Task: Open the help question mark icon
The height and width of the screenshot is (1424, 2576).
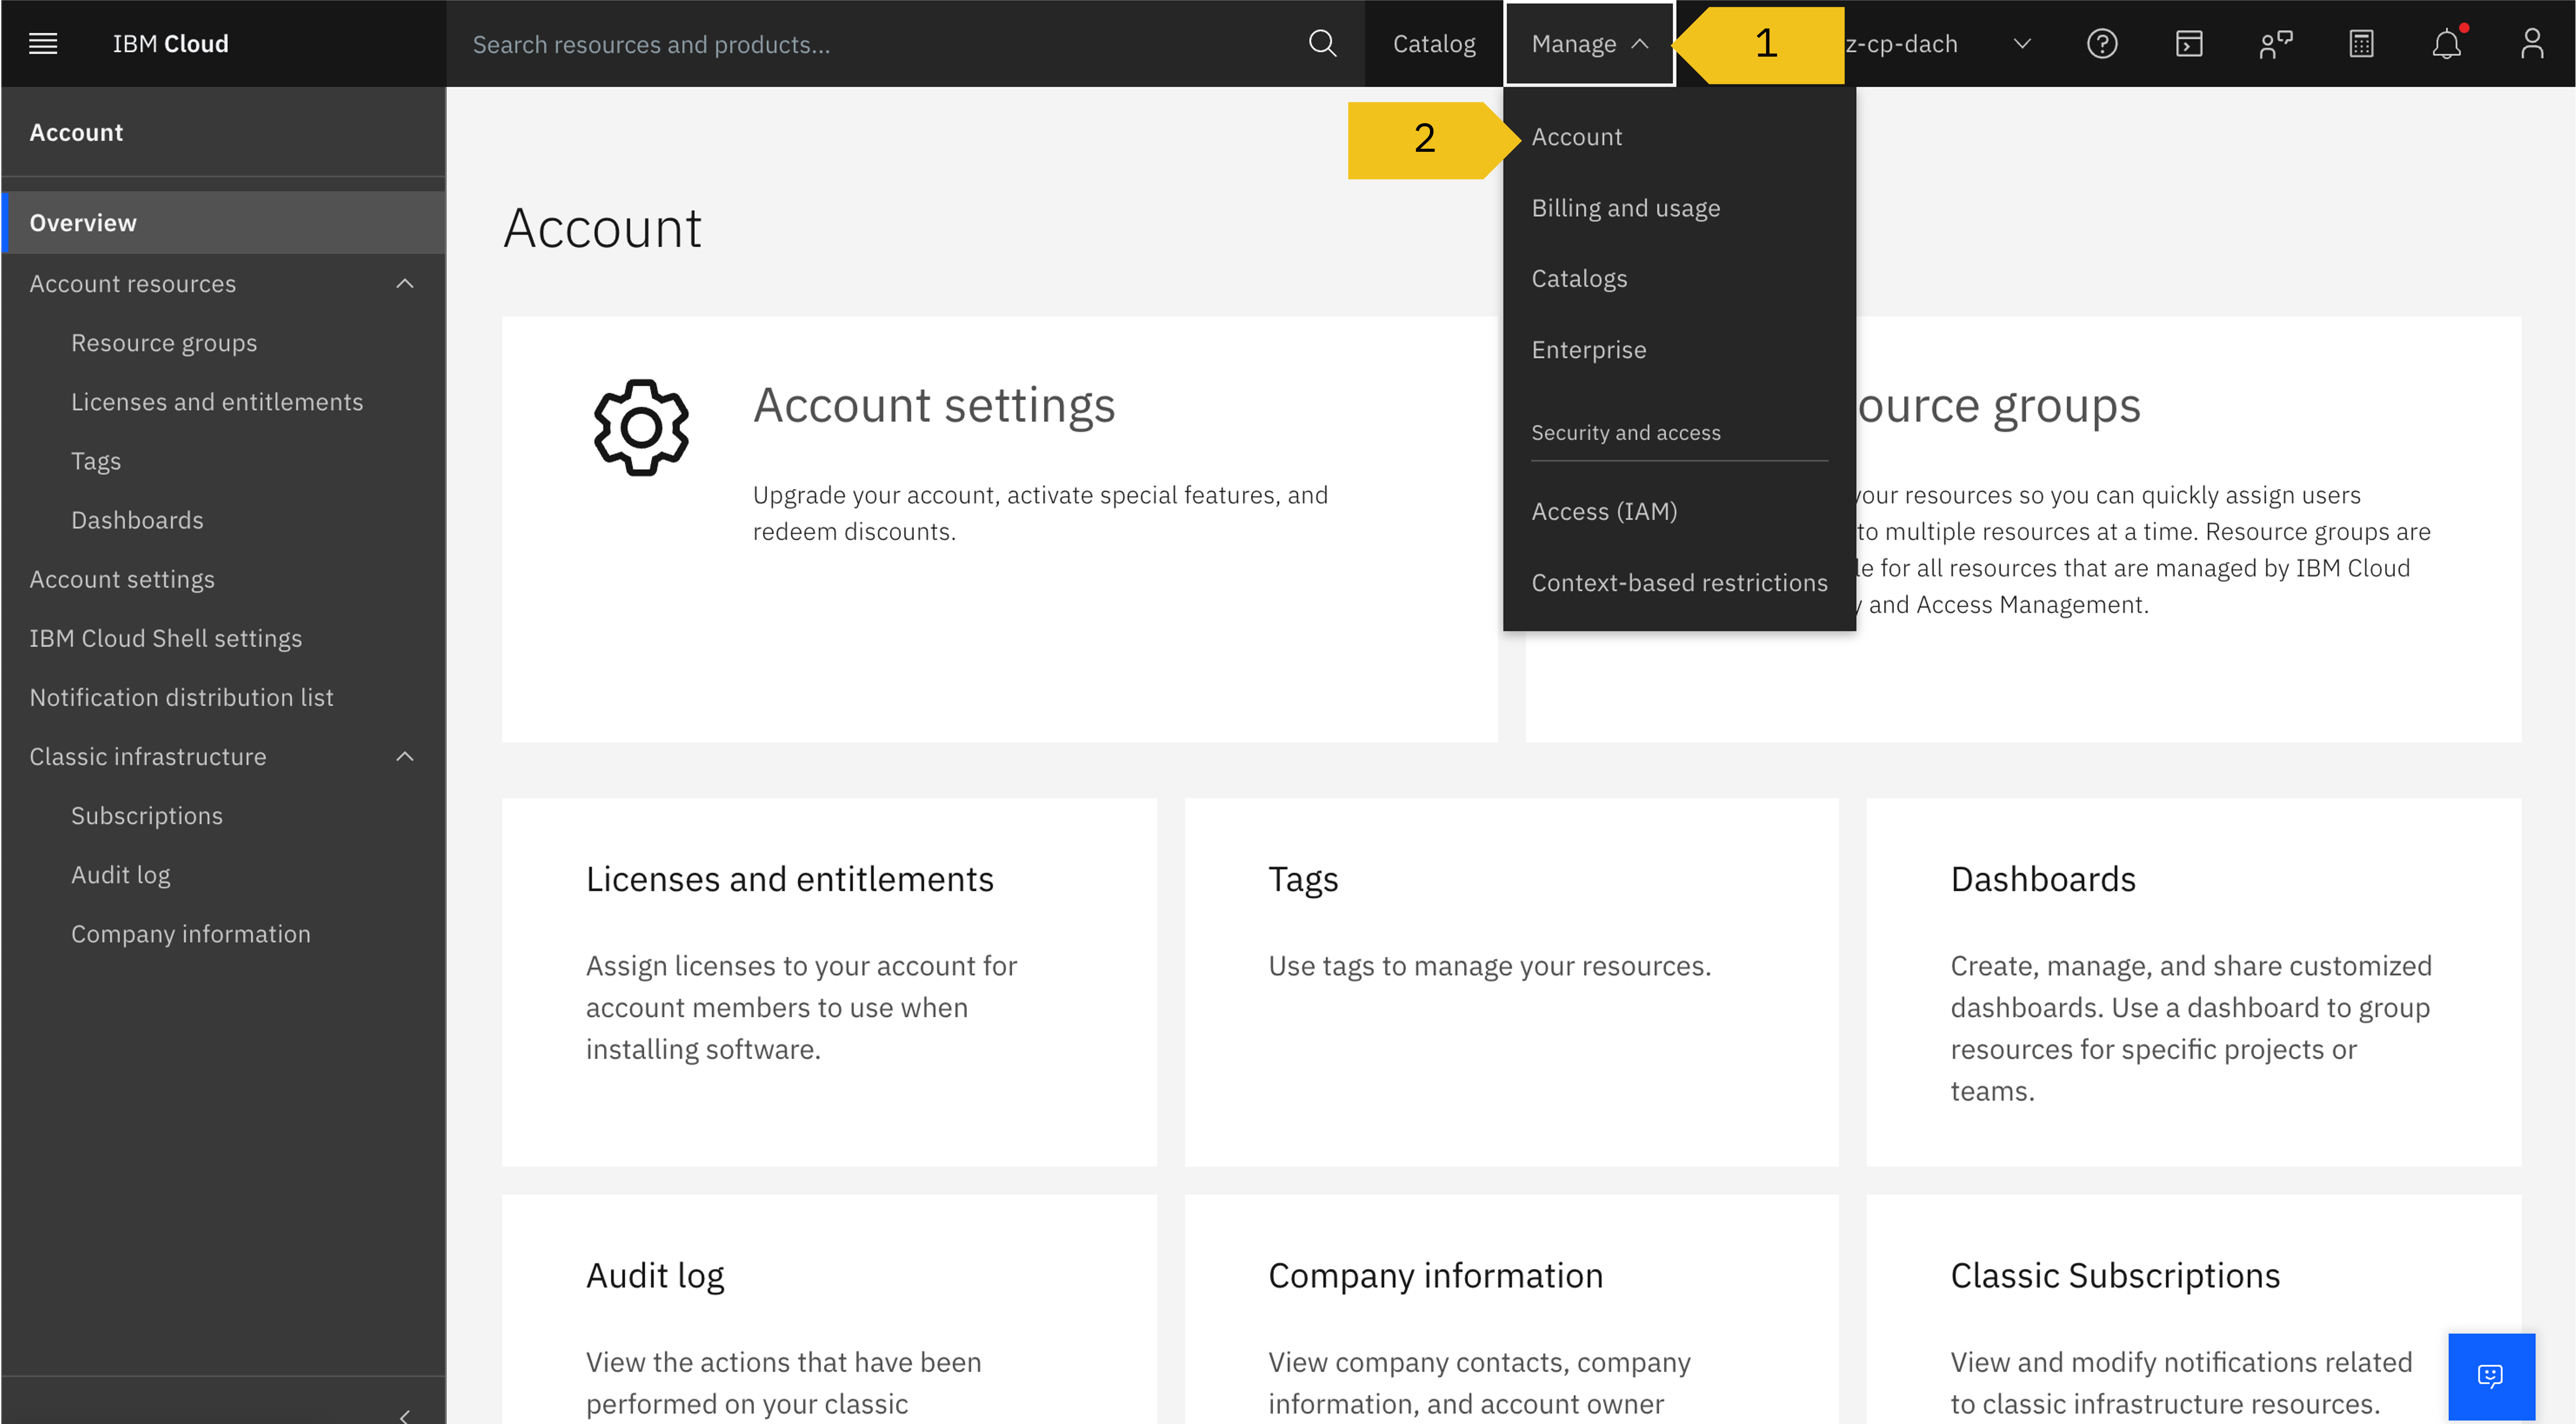Action: 2103,43
